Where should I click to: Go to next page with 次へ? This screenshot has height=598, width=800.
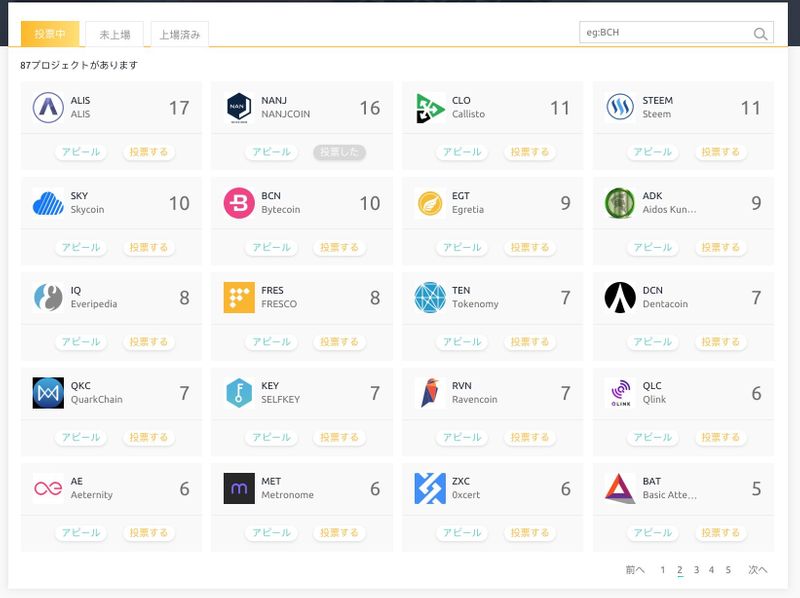757,570
